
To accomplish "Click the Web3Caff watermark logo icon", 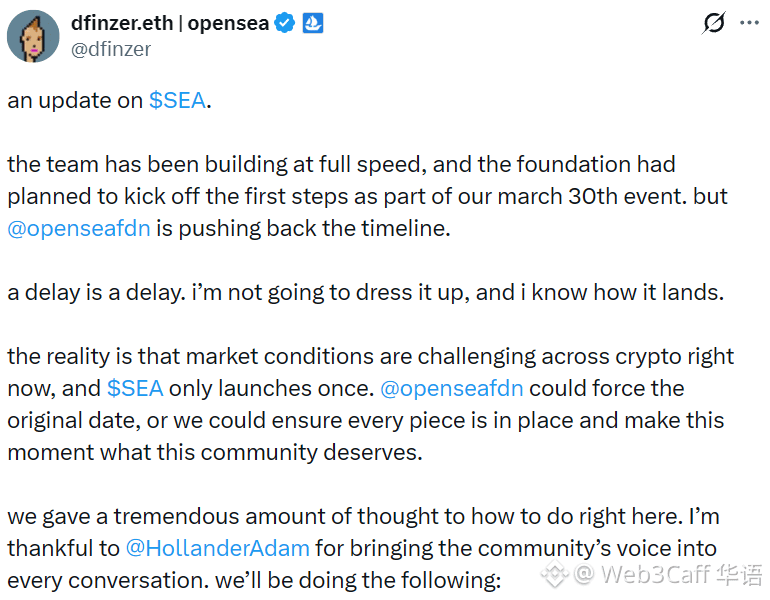I will coord(556,573).
